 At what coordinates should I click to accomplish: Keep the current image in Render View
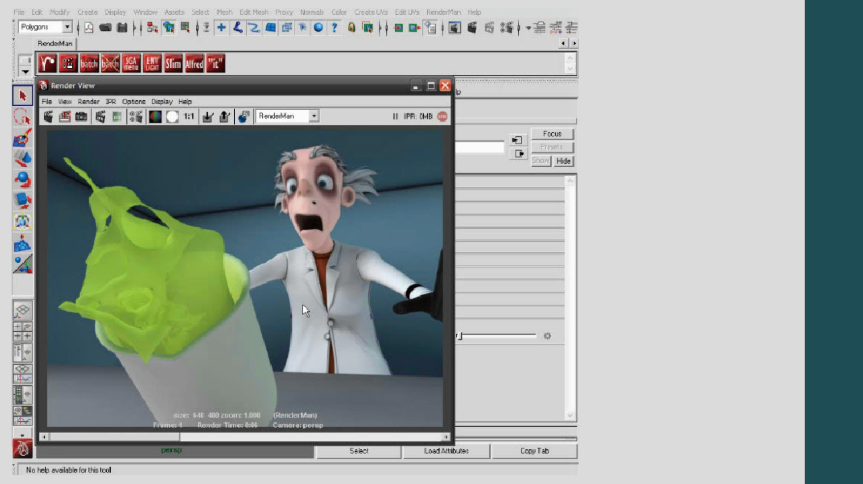click(207, 116)
